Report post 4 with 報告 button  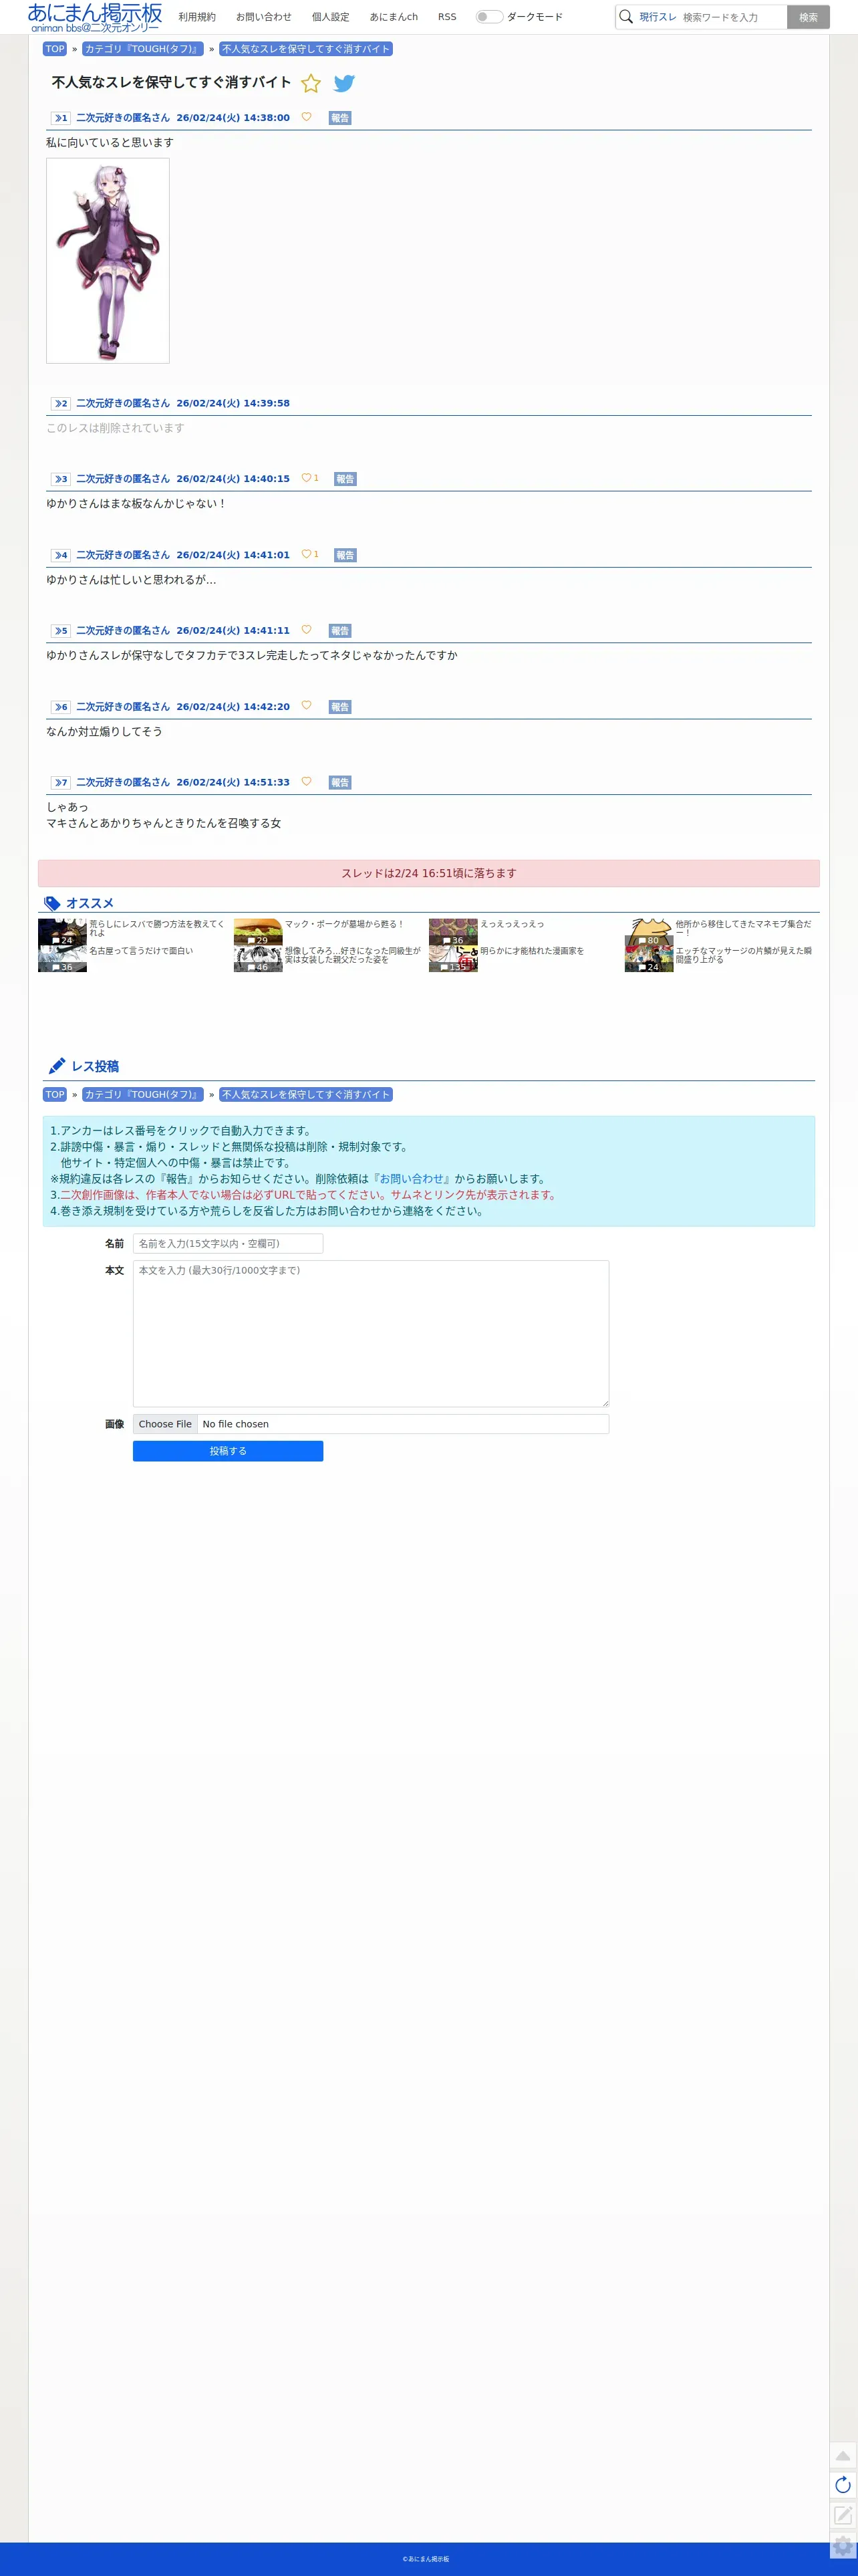[345, 555]
